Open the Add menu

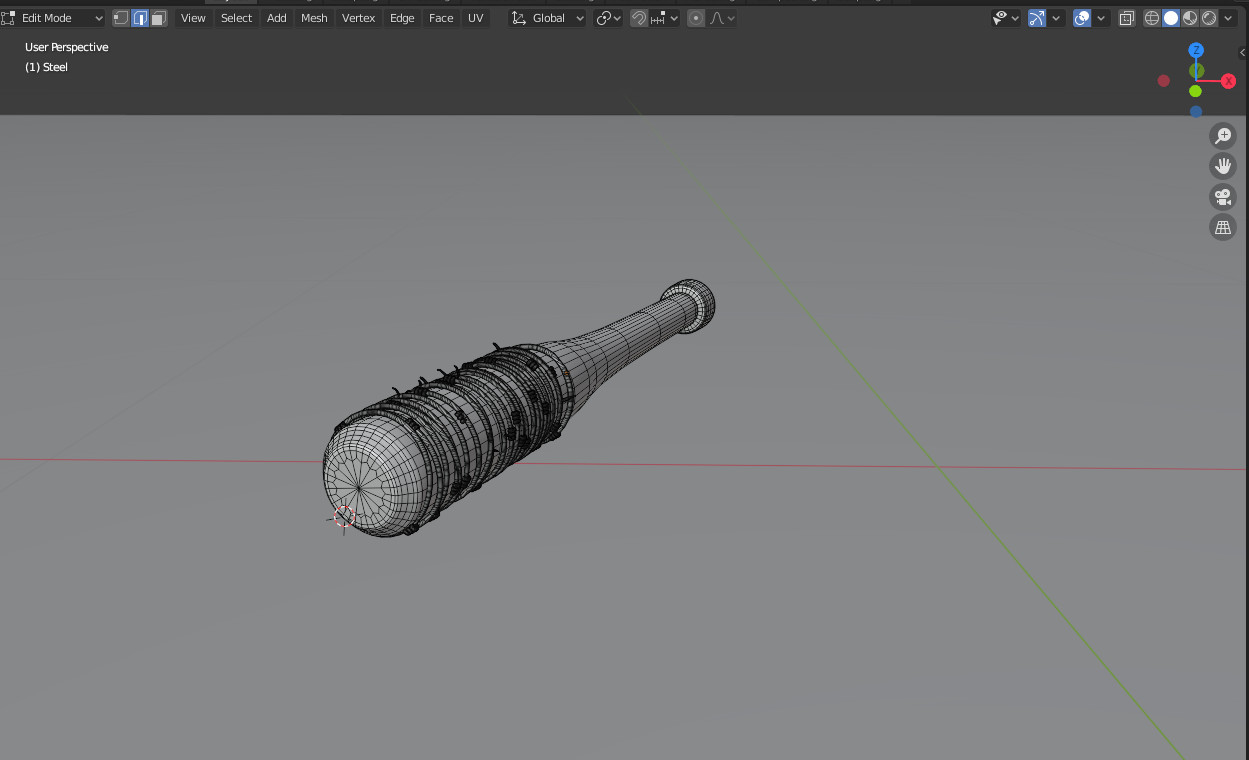click(x=276, y=17)
